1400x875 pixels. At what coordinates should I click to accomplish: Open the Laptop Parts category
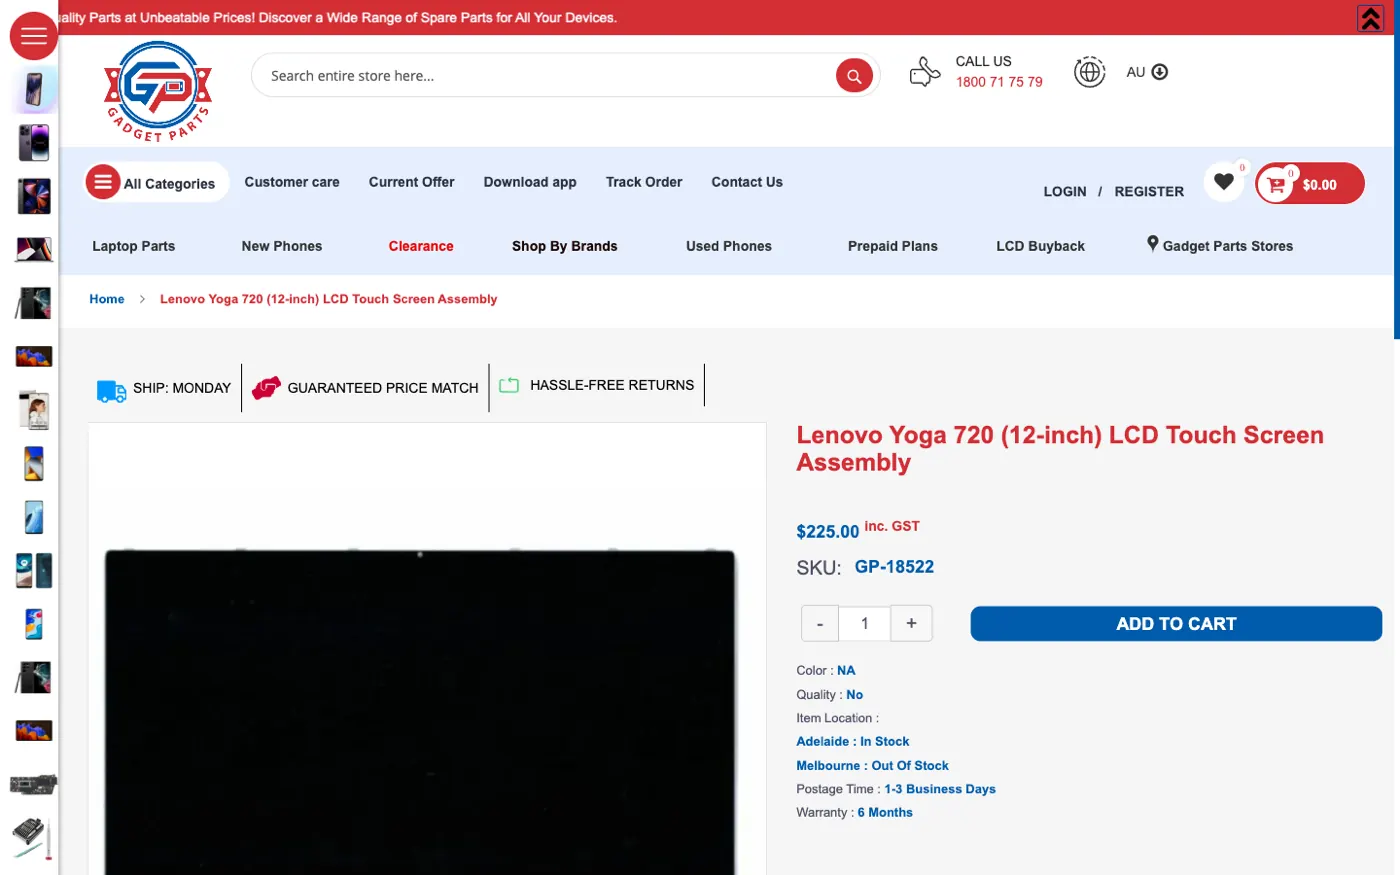click(x=133, y=246)
